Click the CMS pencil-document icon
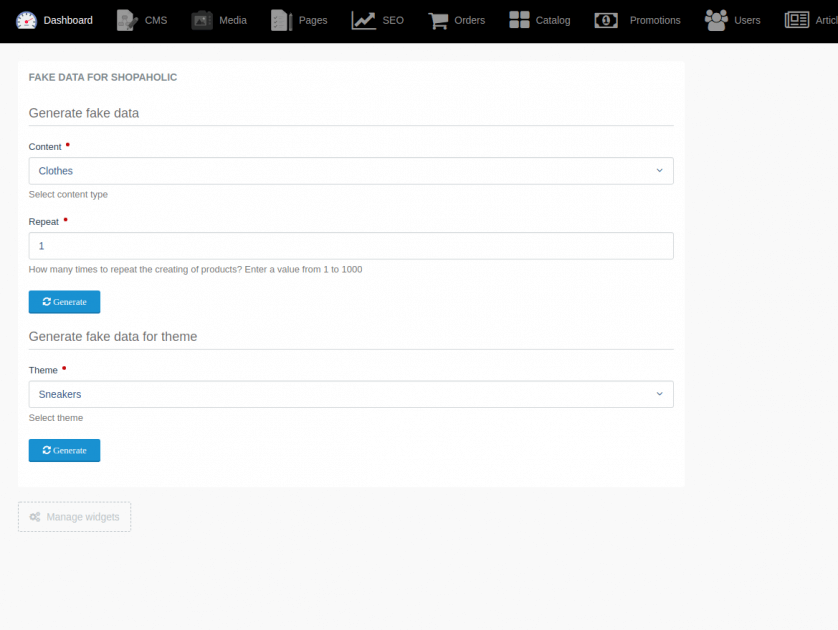 coord(127,20)
